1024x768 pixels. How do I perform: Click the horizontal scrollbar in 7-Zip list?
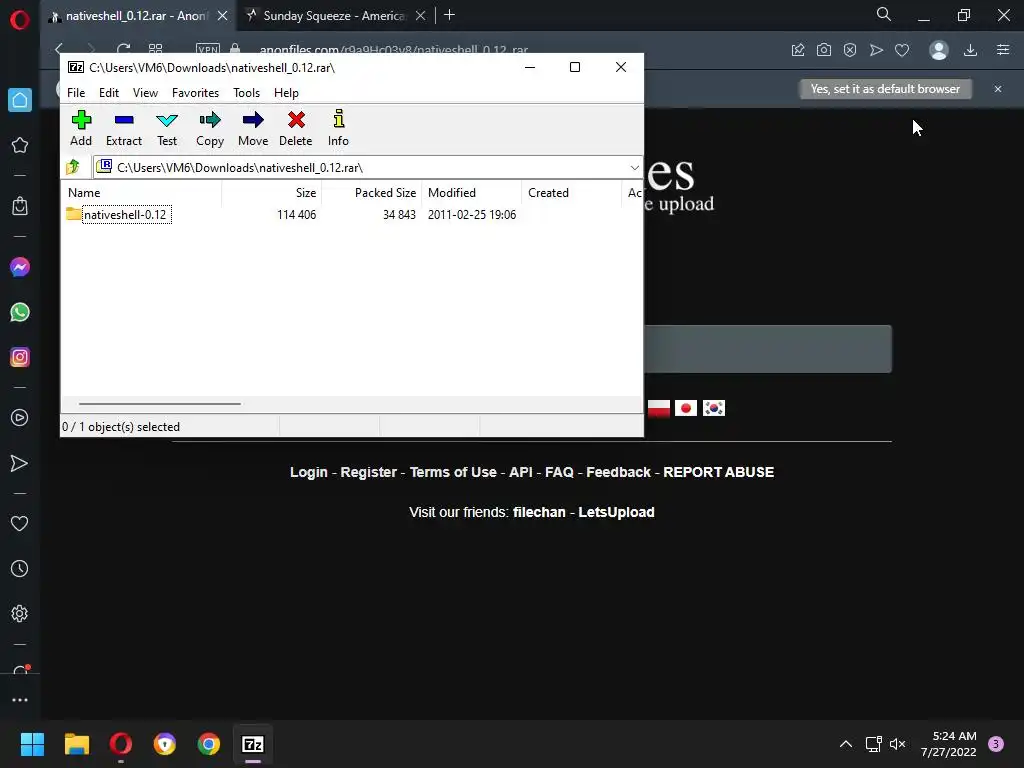160,404
